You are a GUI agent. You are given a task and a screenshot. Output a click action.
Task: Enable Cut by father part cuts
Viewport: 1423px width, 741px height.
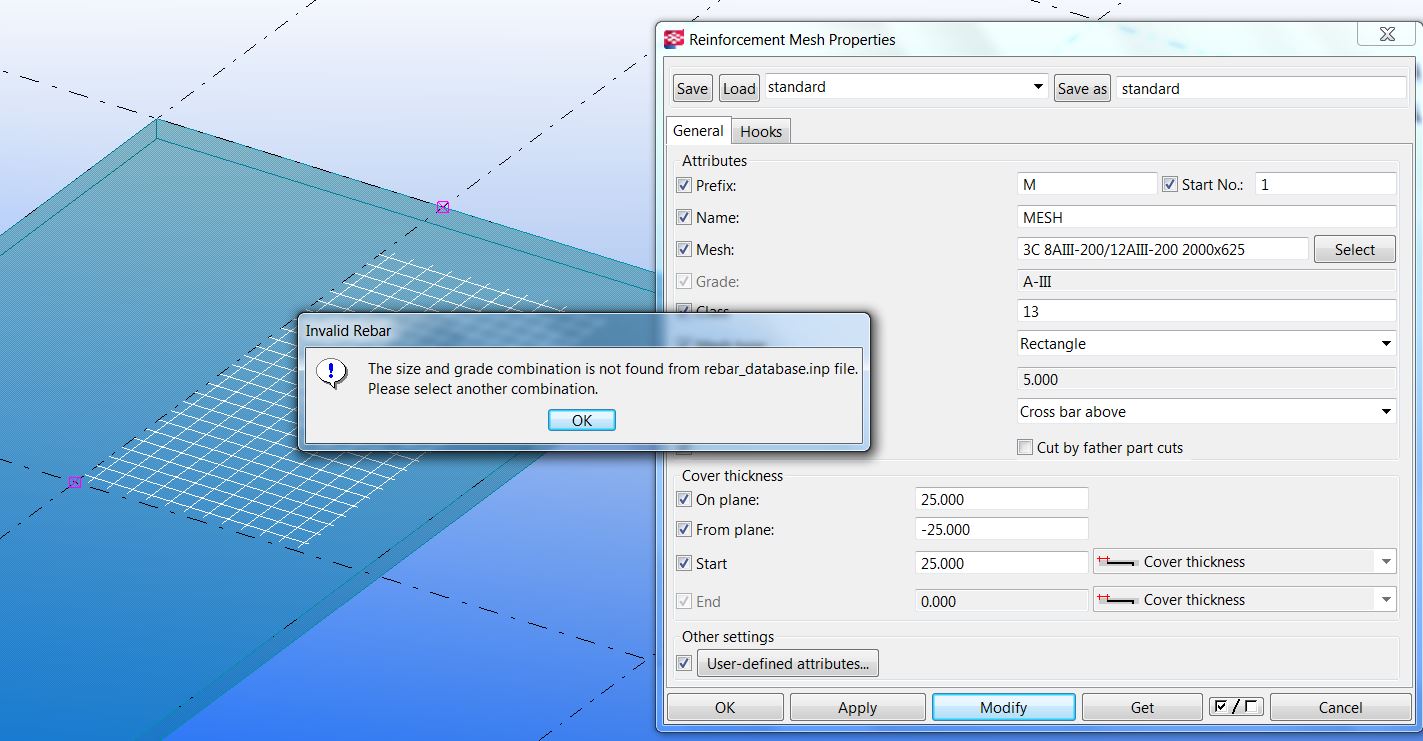(x=1025, y=448)
